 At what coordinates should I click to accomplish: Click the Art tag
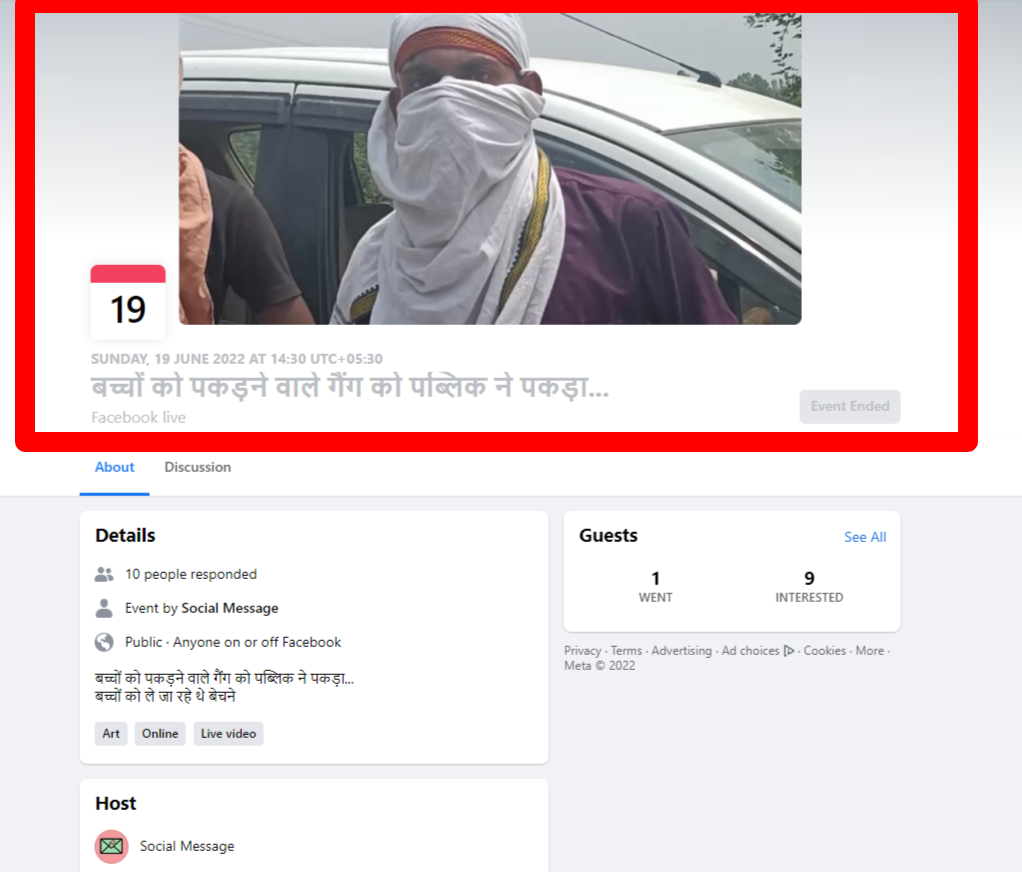coord(111,734)
